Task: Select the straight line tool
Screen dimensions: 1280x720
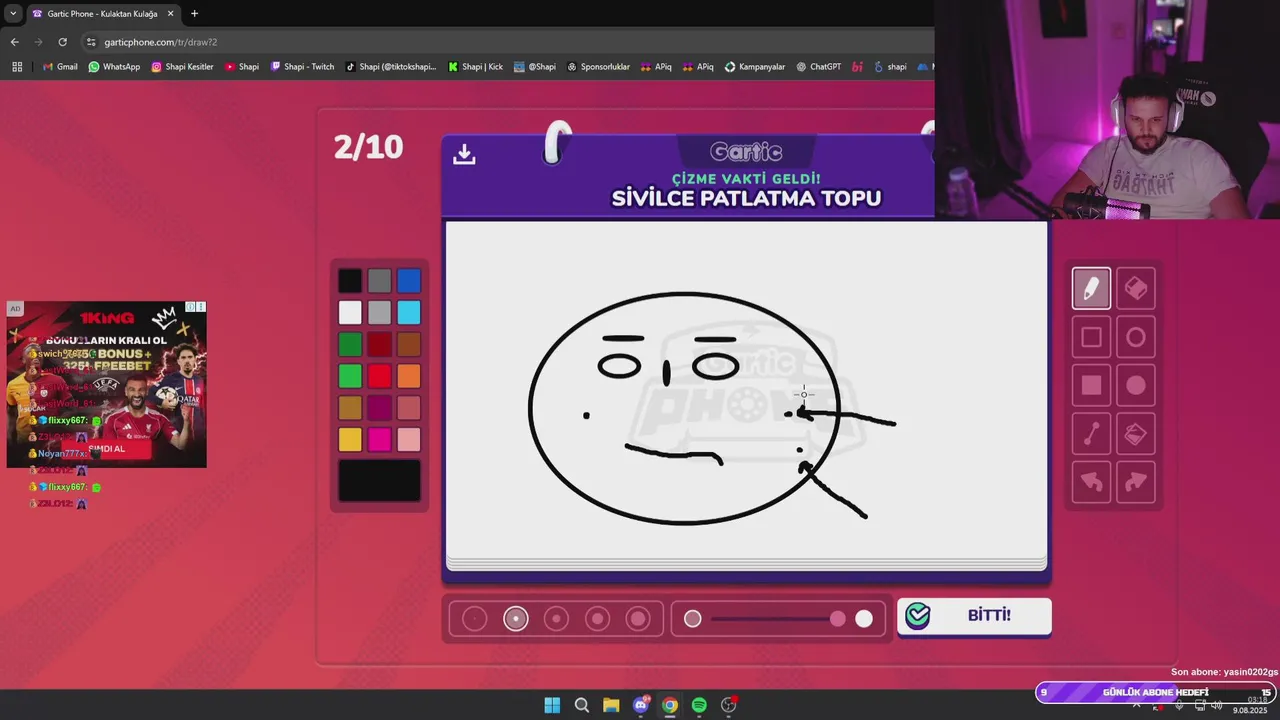Action: point(1091,434)
